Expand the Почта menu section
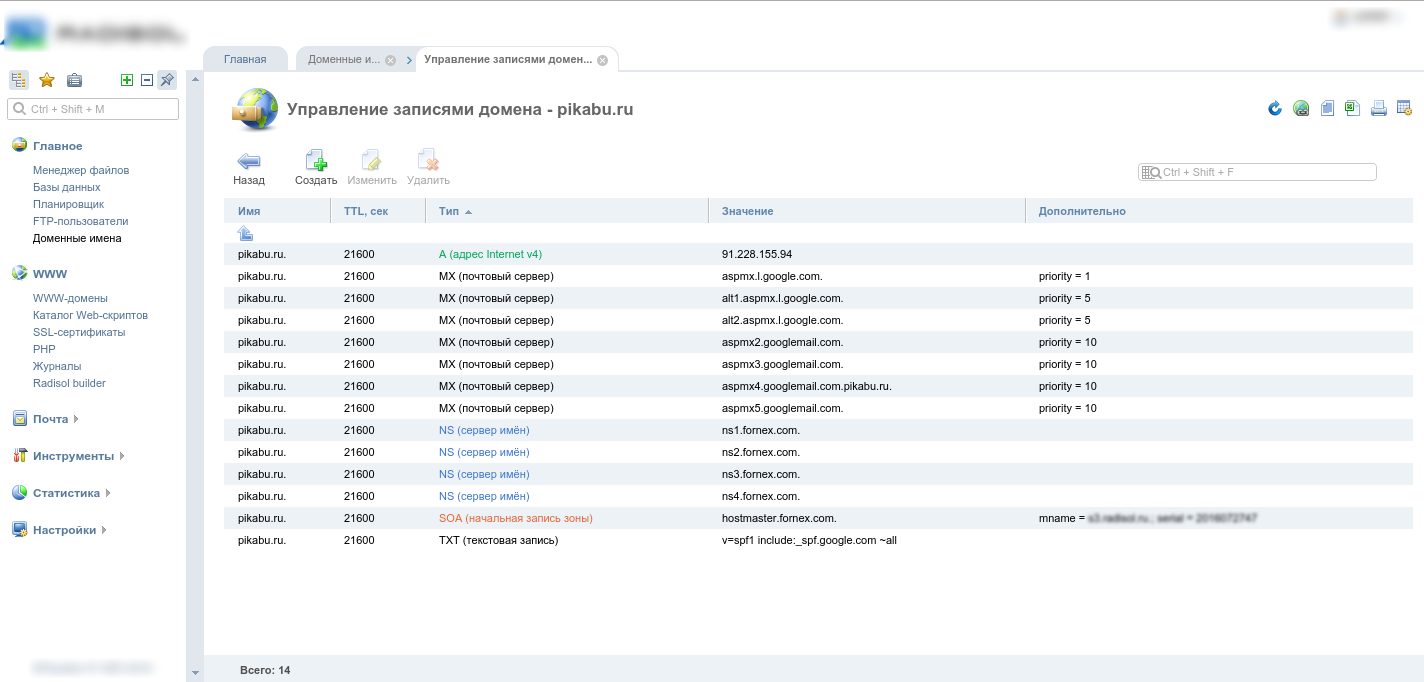Viewport: 1424px width, 682px height. 50,419
